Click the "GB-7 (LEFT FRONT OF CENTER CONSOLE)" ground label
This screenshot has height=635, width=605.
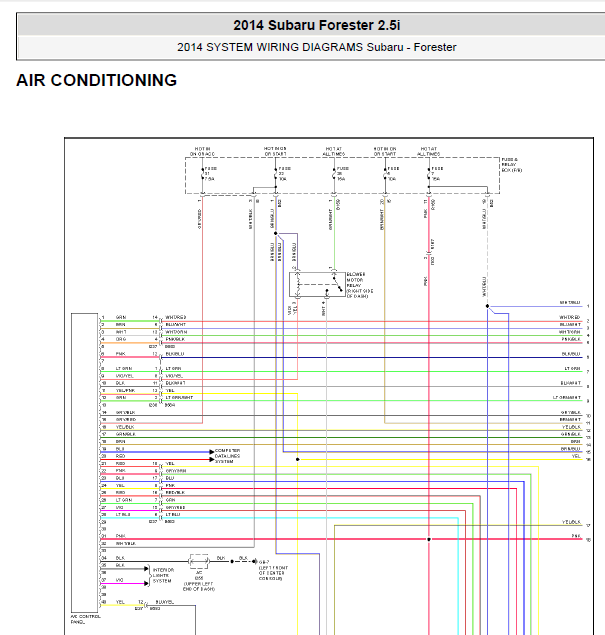273,570
